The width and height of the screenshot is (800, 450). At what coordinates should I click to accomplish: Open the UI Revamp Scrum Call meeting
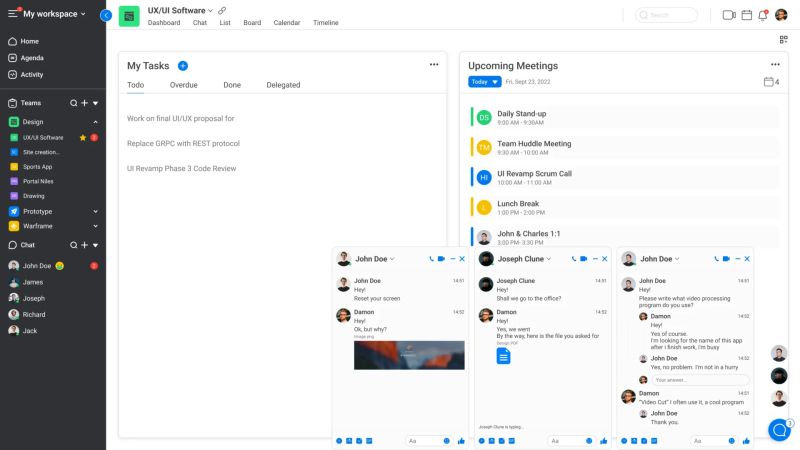coord(624,177)
